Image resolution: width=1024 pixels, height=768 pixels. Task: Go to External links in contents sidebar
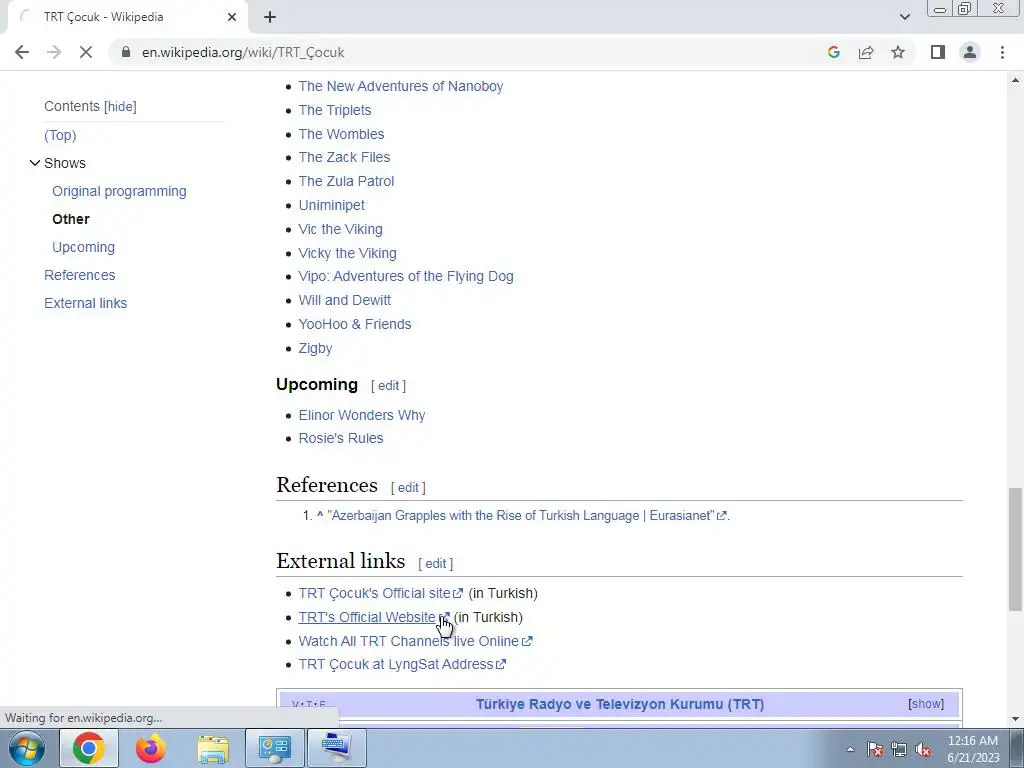[86, 304]
